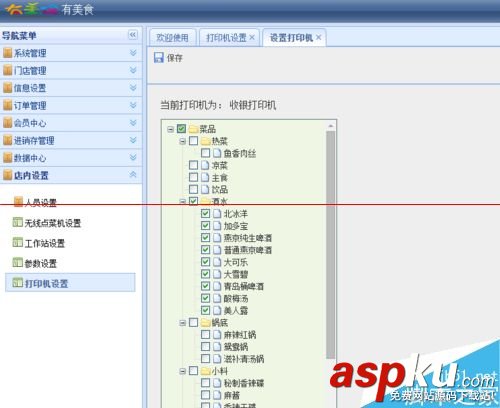Click the 会员中心 folder icon
The width and height of the screenshot is (500, 408).
7,123
